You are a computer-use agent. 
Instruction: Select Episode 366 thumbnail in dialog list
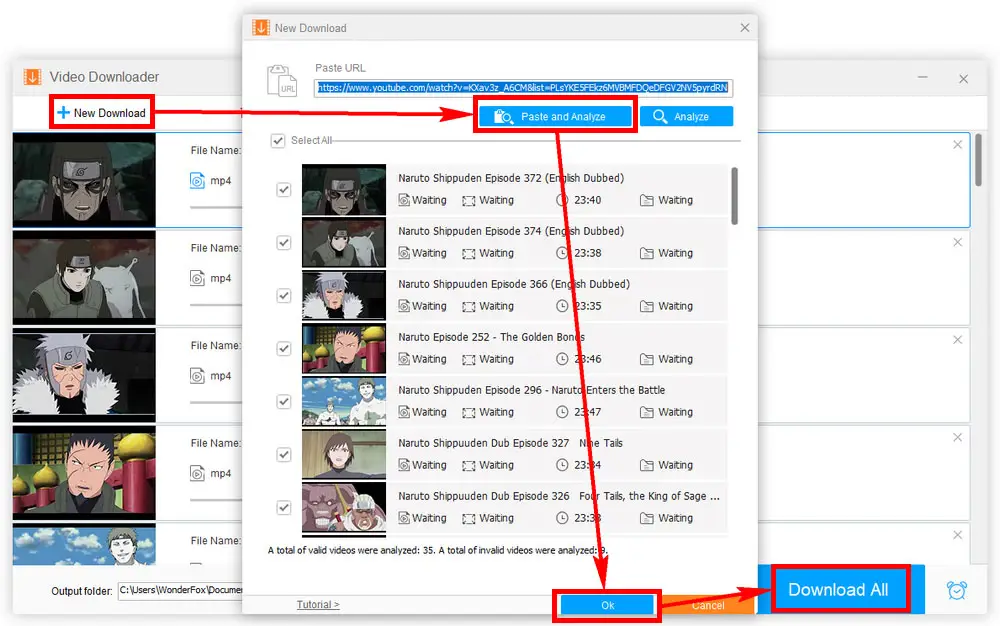coord(344,295)
